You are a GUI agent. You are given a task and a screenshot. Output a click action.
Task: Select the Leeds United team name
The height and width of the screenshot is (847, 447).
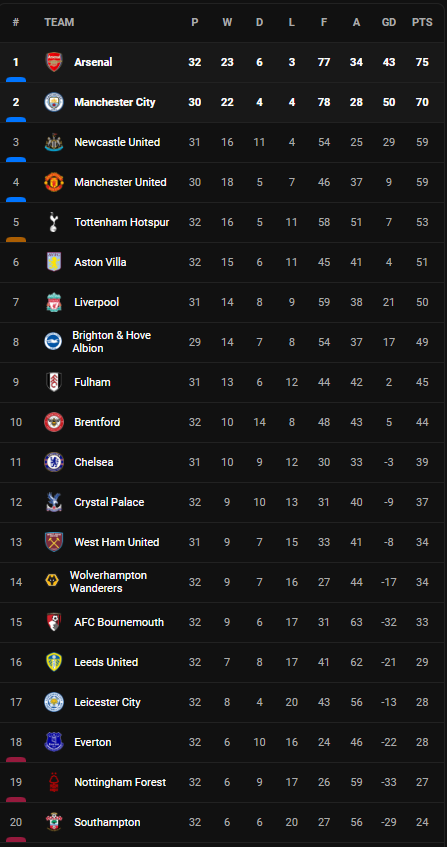tap(106, 662)
